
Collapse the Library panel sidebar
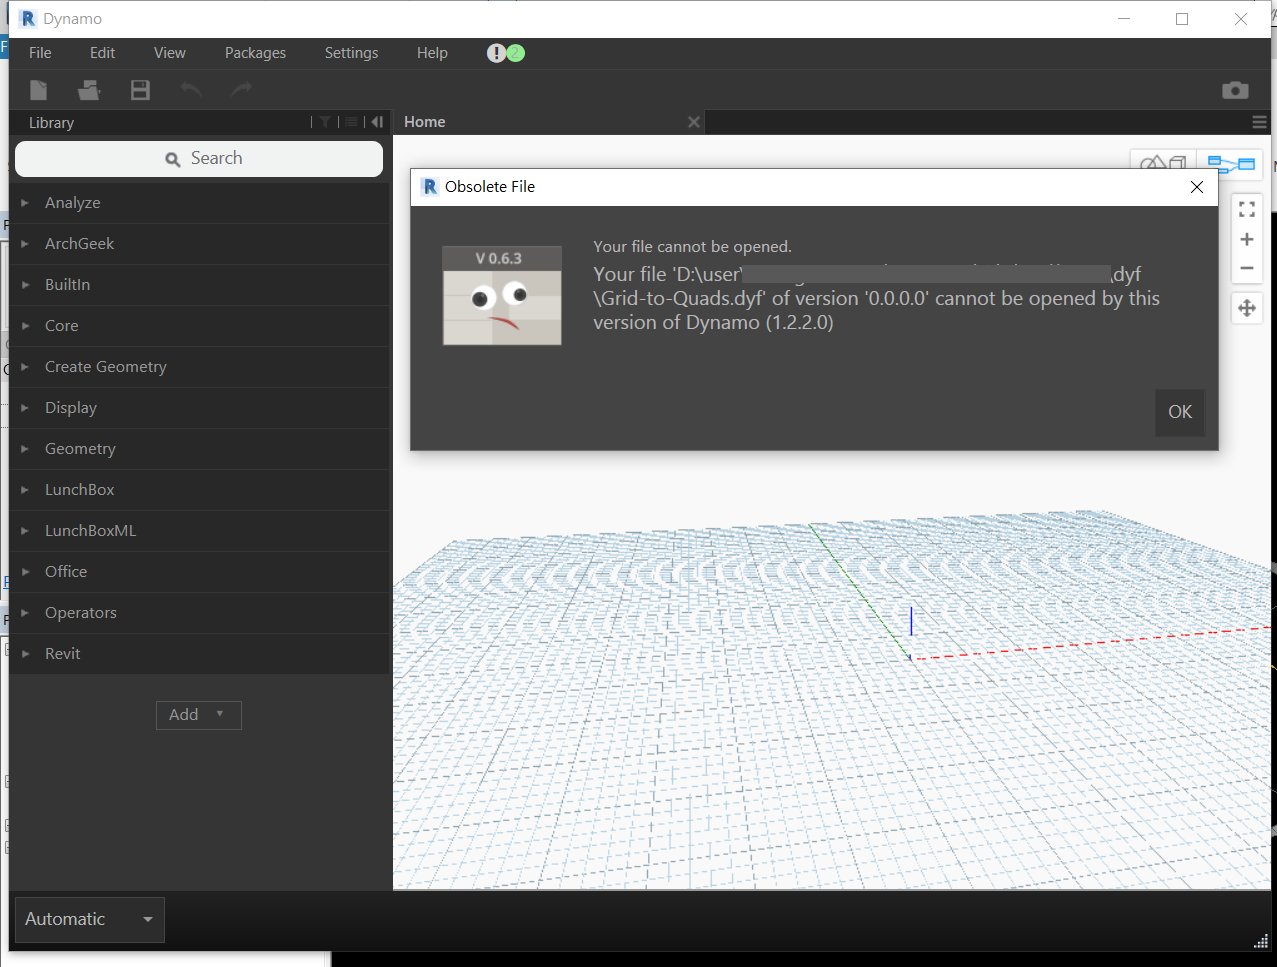click(377, 122)
